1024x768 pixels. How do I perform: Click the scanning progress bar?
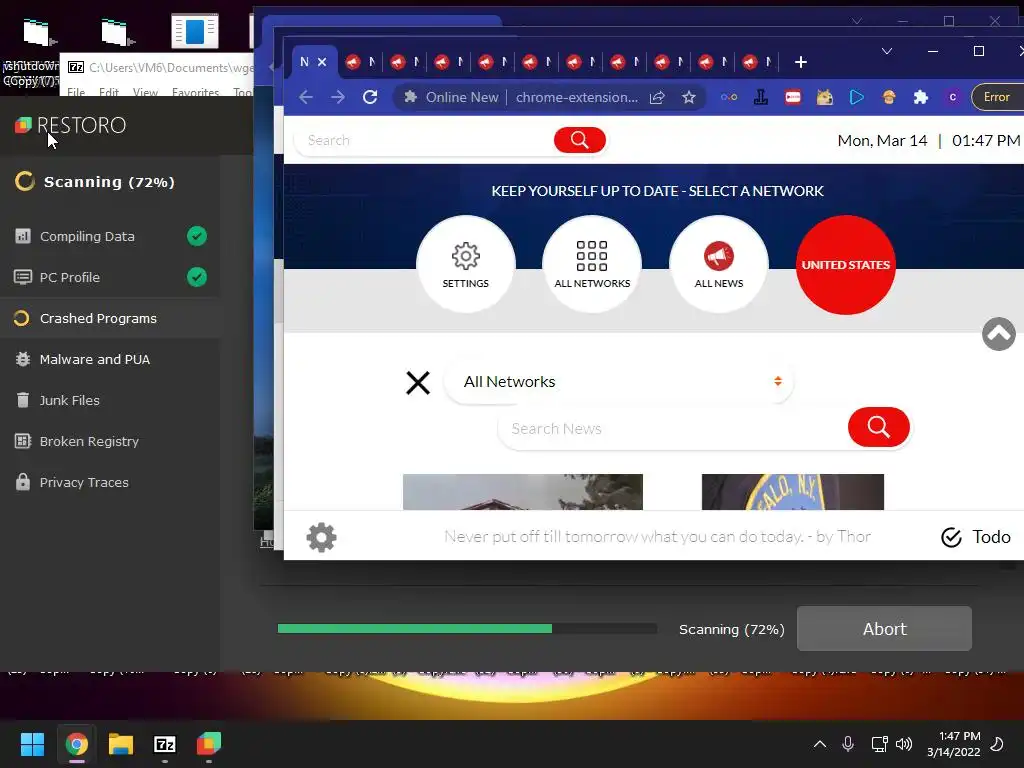click(467, 628)
